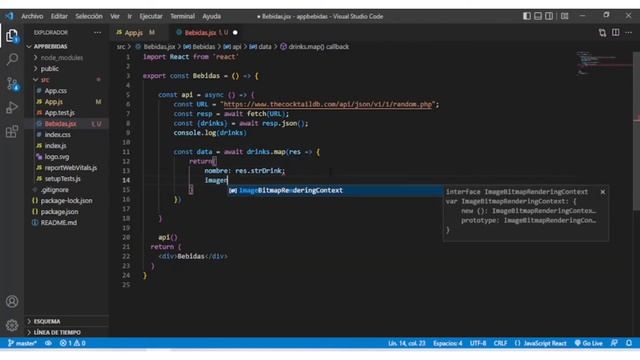Open the Ver menu
The height and width of the screenshot is (360, 640).
(115, 16)
